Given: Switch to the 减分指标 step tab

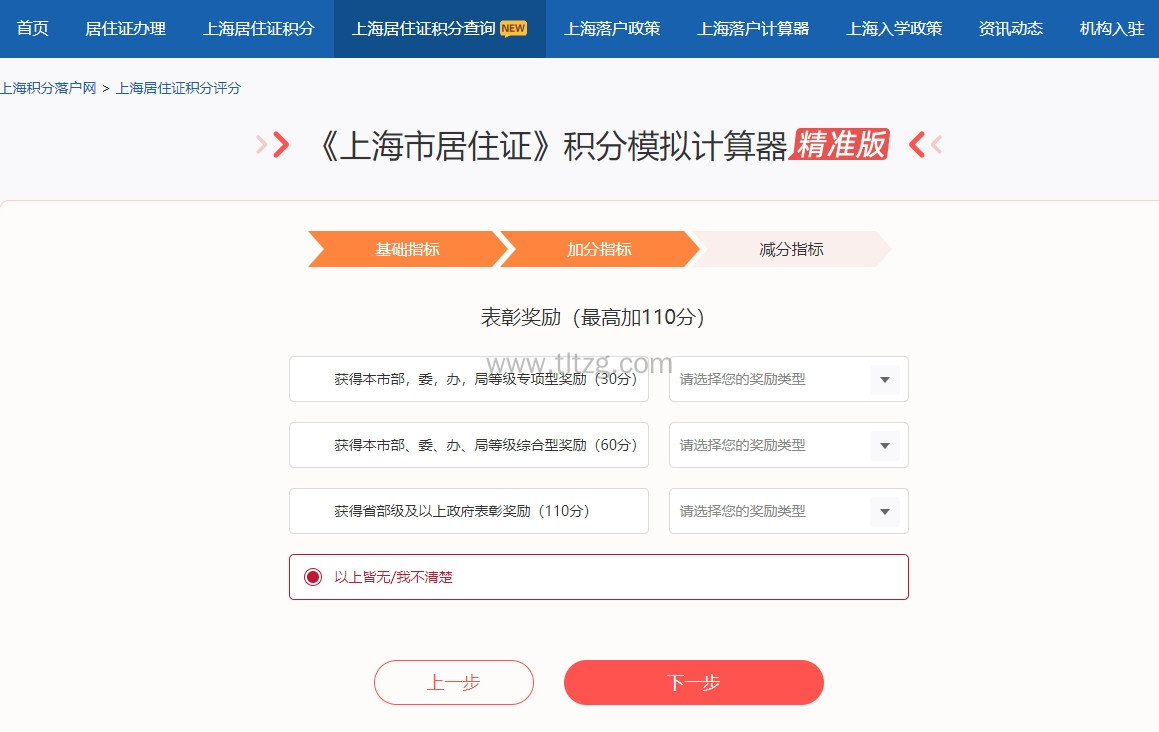Looking at the screenshot, I should (791, 249).
